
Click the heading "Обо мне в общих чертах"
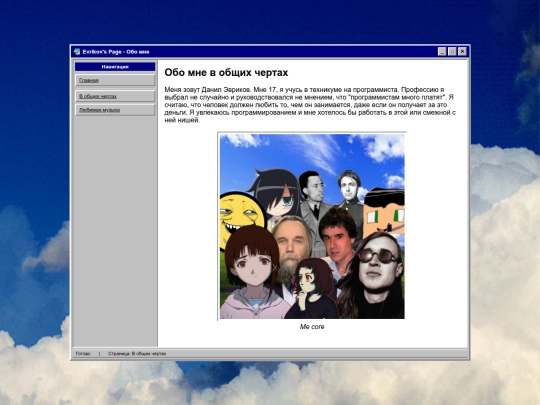(226, 73)
